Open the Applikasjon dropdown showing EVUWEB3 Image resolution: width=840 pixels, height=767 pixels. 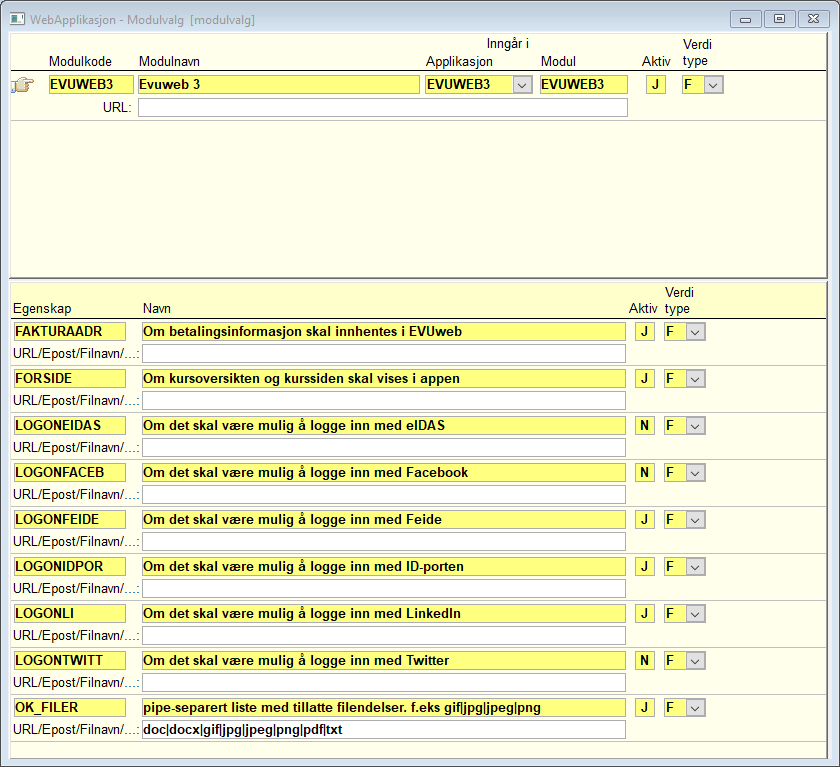click(522, 85)
